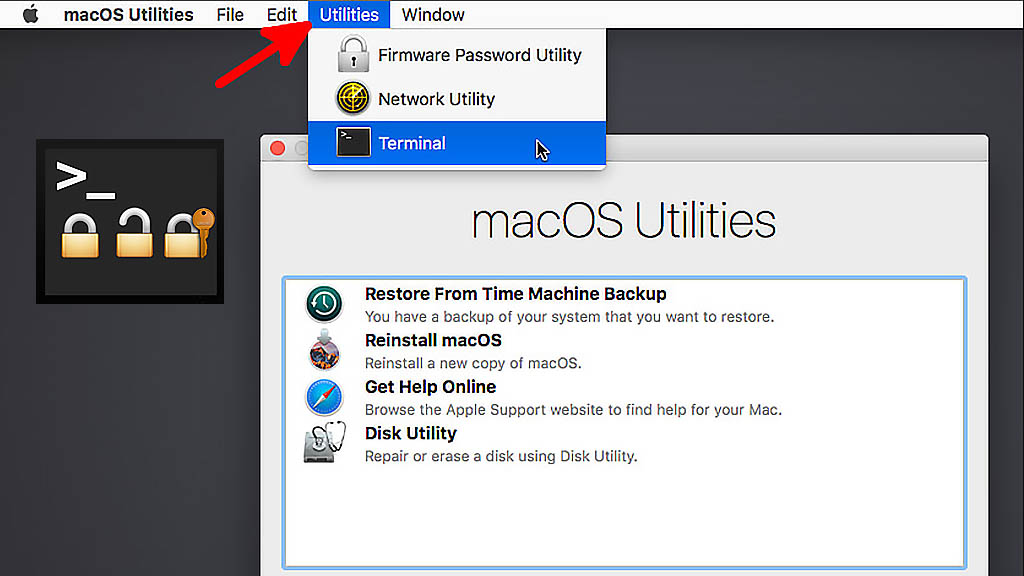The image size is (1024, 576).
Task: Click 'You have a backup of your system' text
Action: [x=569, y=317]
